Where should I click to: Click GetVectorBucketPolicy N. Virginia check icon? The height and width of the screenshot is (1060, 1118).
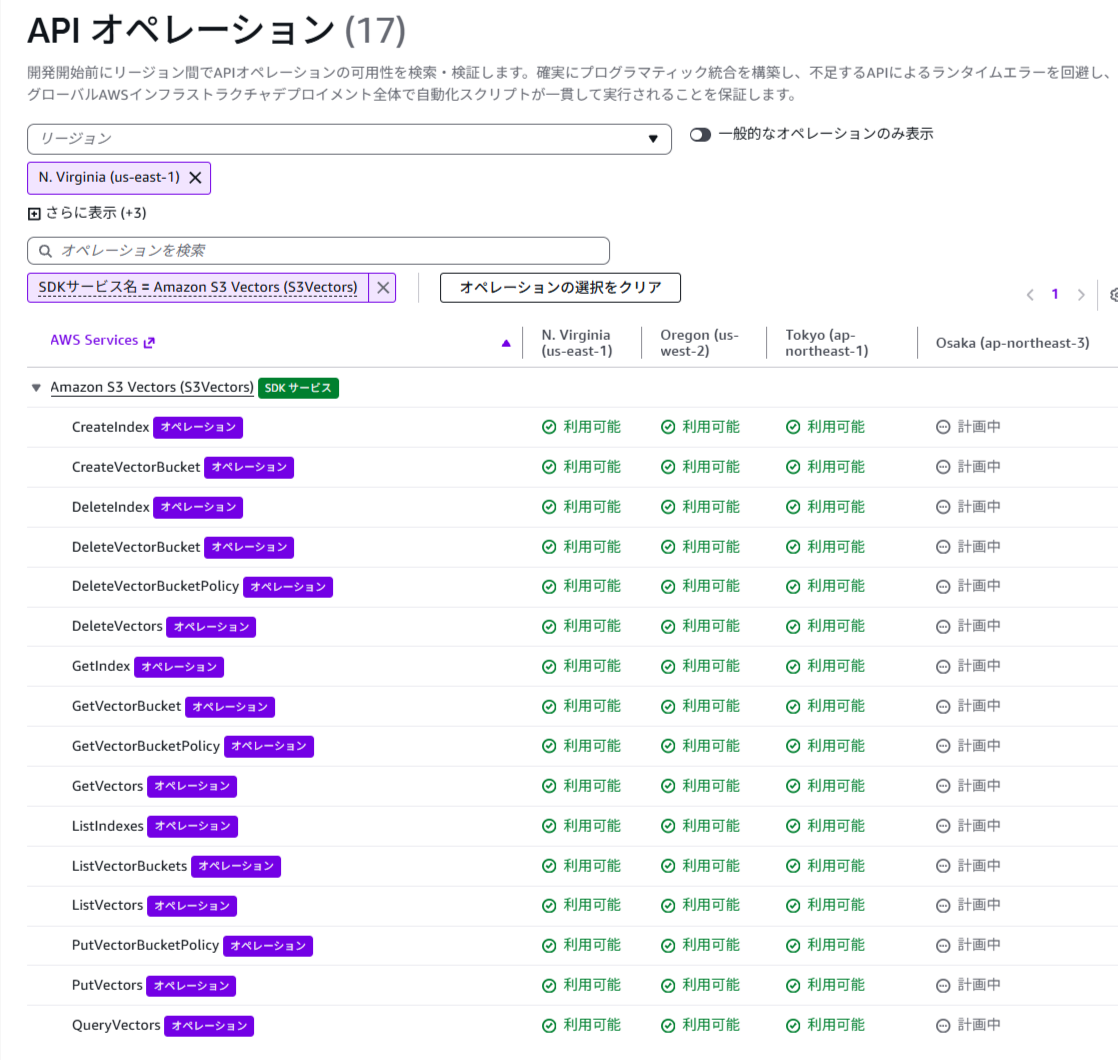click(x=549, y=746)
